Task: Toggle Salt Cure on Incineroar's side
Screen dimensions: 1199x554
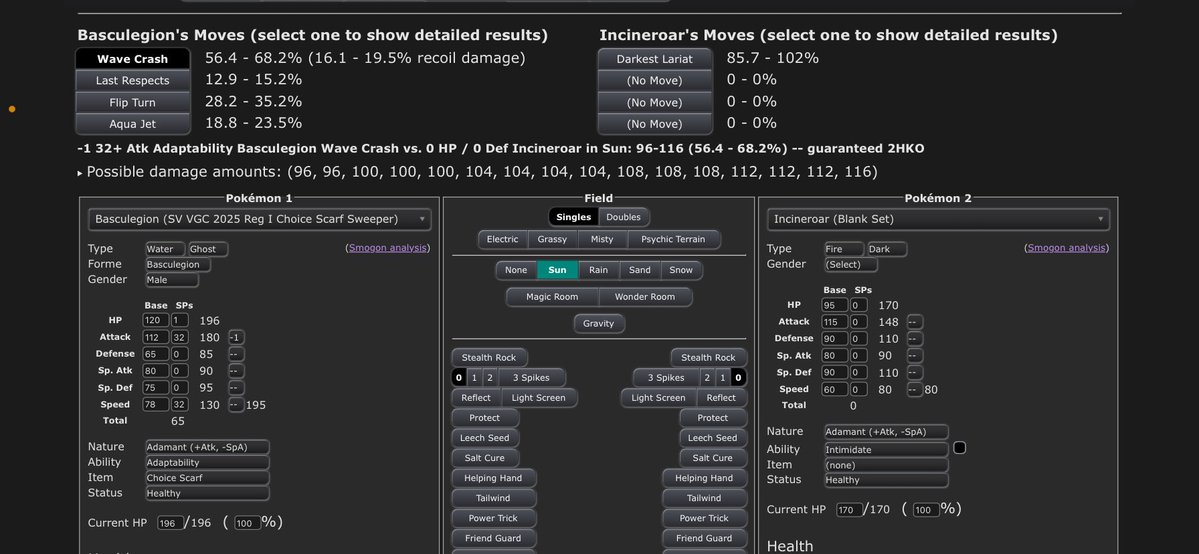Action: tap(713, 458)
